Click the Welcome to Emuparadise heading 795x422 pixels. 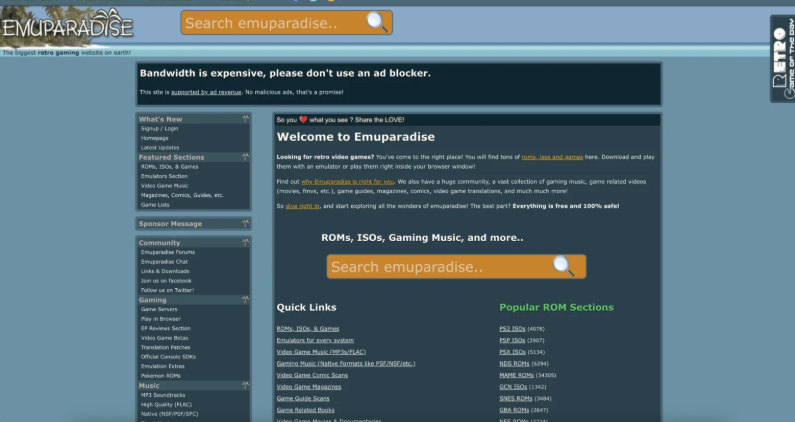coord(355,137)
